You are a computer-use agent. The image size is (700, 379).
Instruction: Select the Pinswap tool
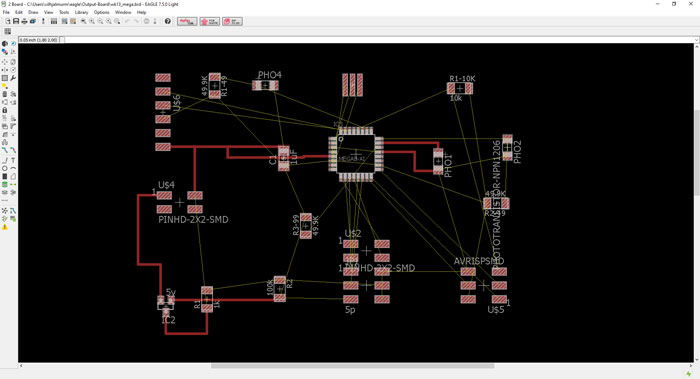point(5,102)
